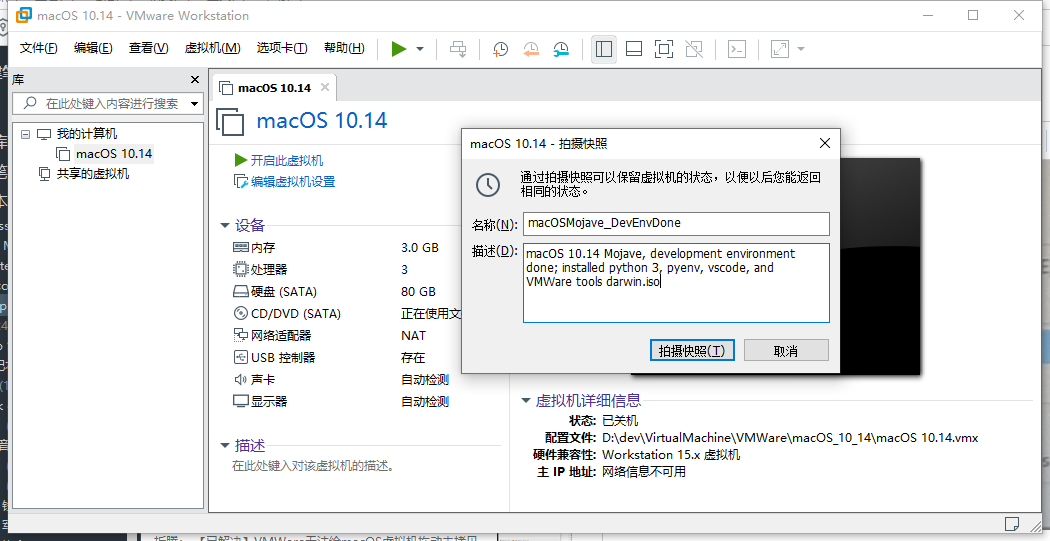Select 我的计算机 in the library tree
This screenshot has height=541, width=1050.
point(86,134)
